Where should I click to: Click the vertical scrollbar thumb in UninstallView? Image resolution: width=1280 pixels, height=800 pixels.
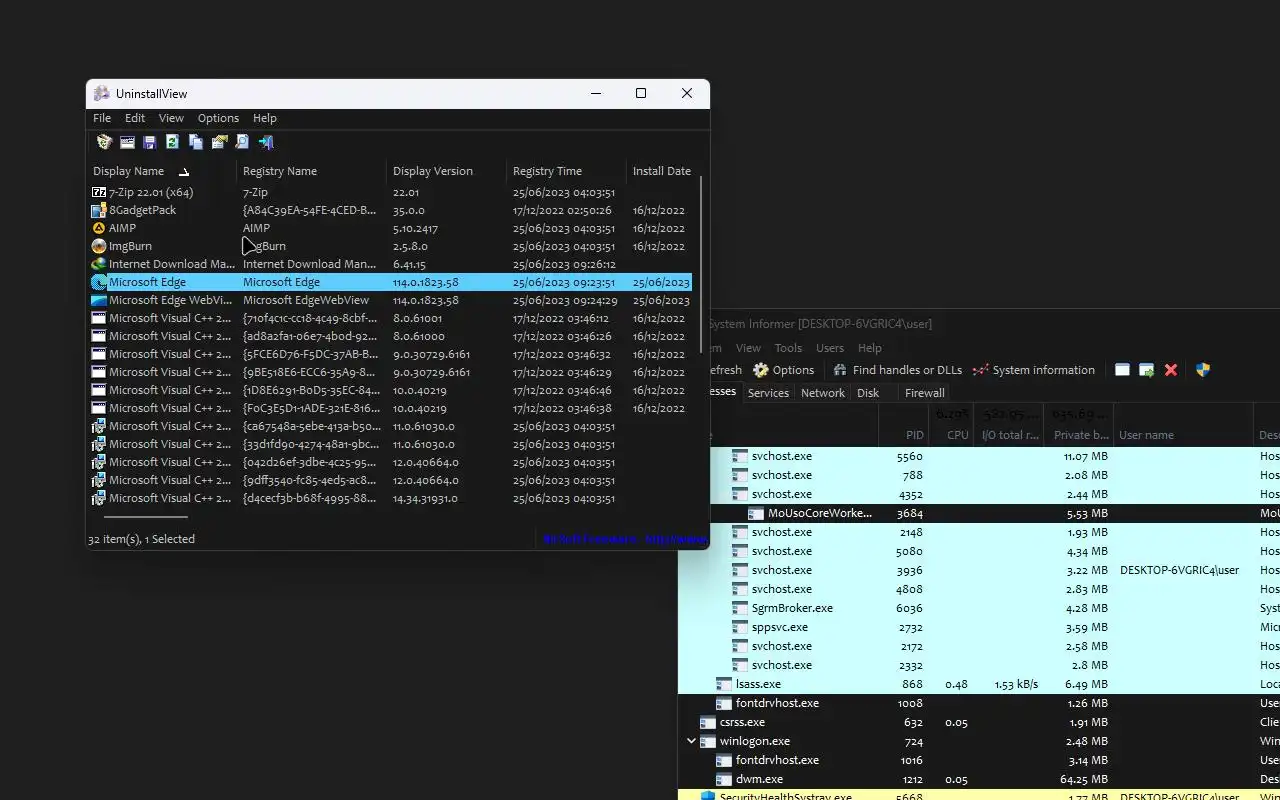[x=701, y=264]
